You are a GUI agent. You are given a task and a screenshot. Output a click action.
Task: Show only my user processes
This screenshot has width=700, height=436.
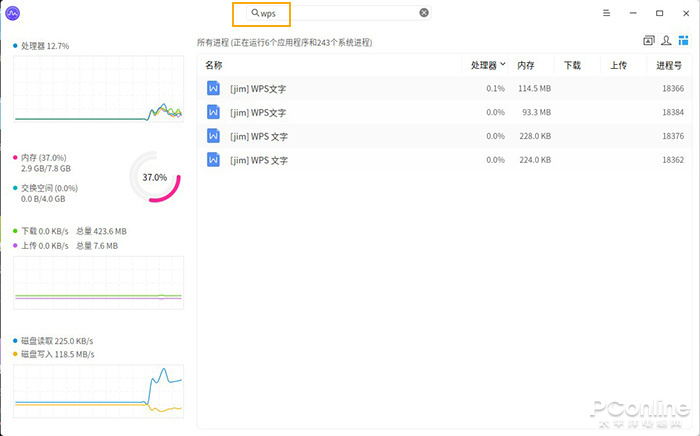(666, 41)
